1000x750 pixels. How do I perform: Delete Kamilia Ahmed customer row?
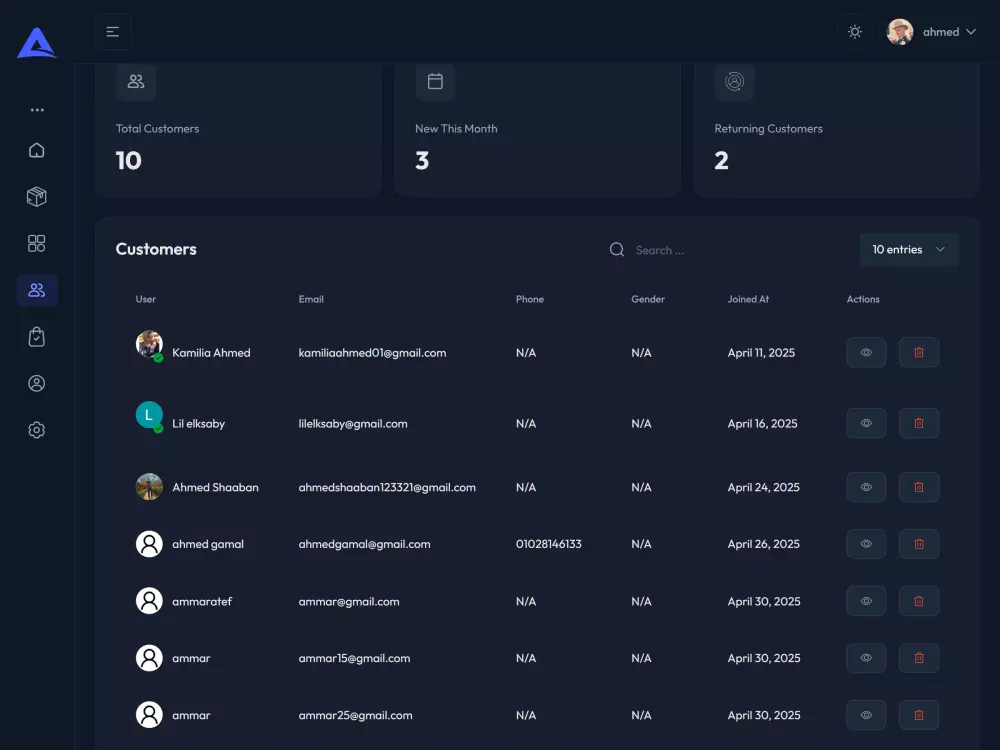click(919, 352)
